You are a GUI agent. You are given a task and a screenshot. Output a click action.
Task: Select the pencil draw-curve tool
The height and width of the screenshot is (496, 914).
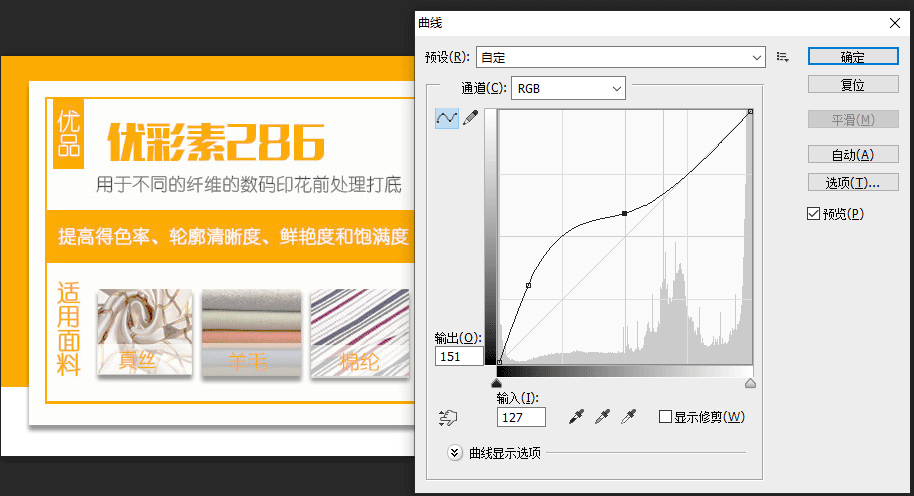(x=470, y=118)
